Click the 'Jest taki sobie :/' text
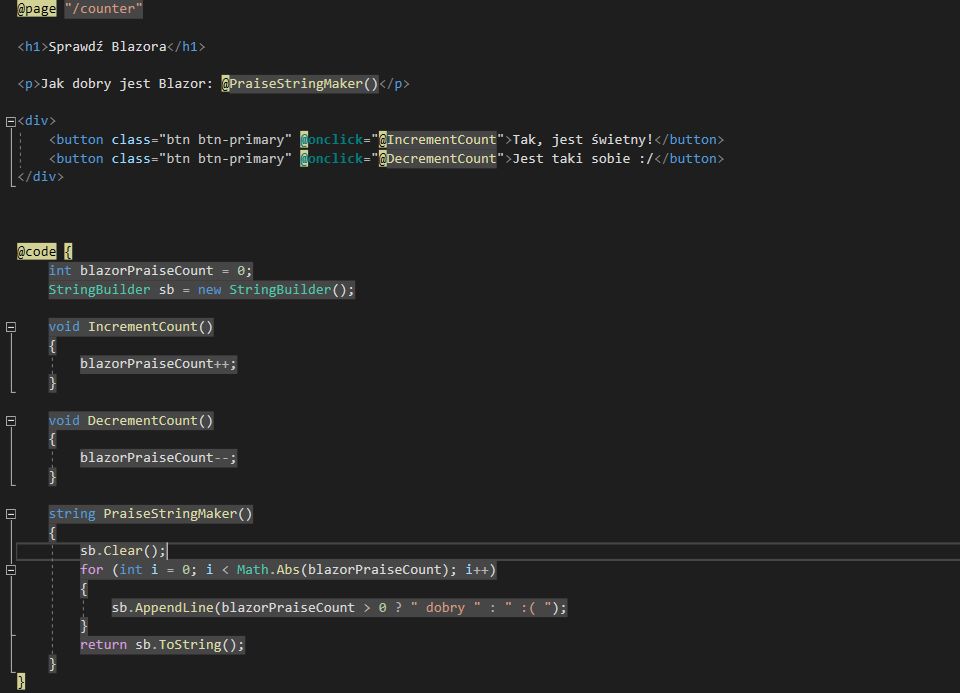Viewport: 960px width, 693px height. (582, 159)
